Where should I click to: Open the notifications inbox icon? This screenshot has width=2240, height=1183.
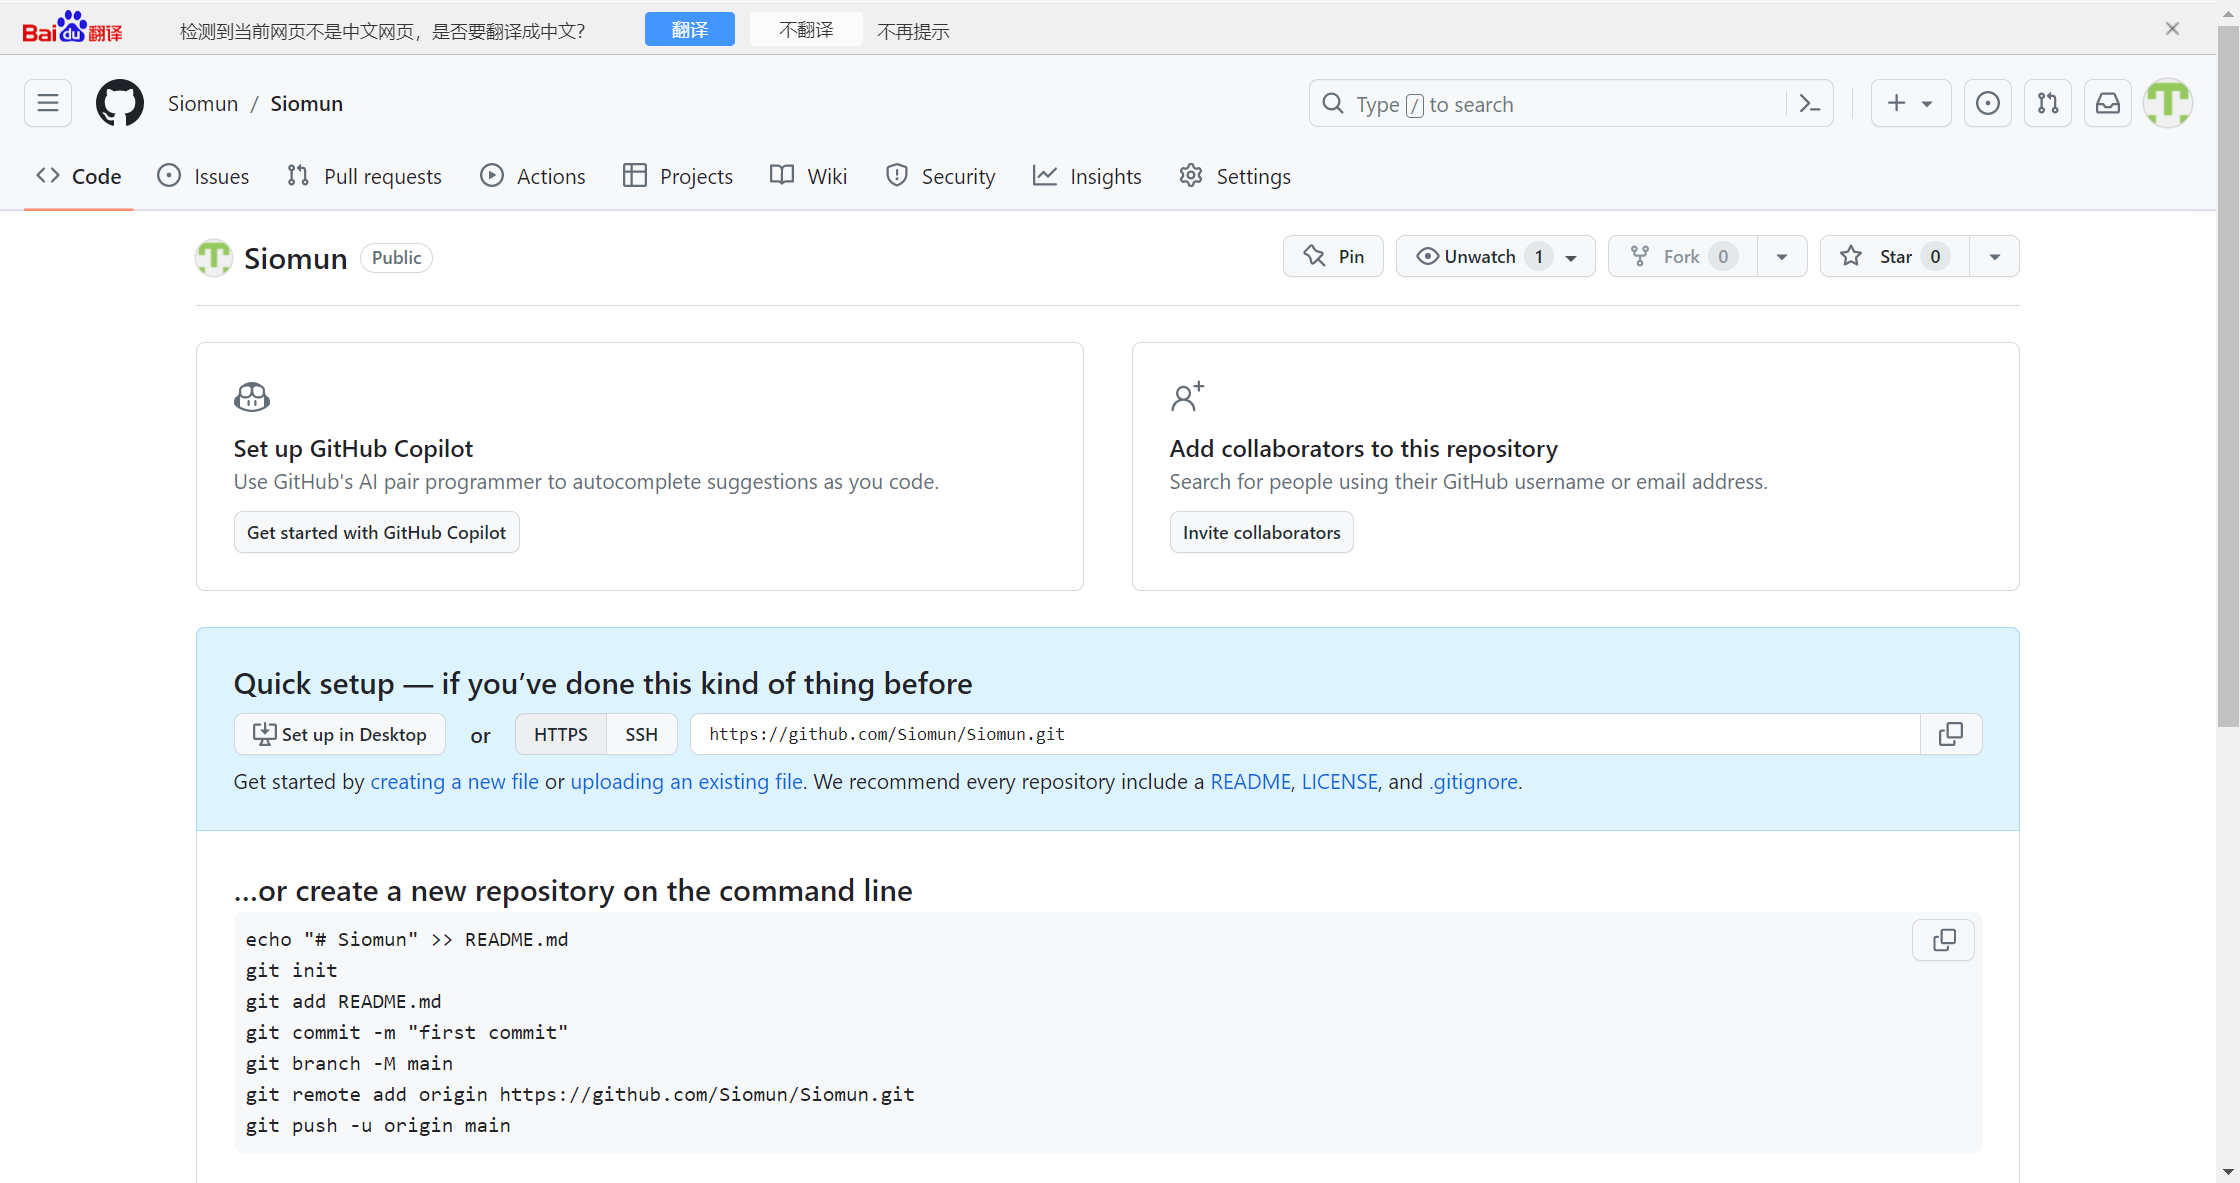pyautogui.click(x=2108, y=103)
